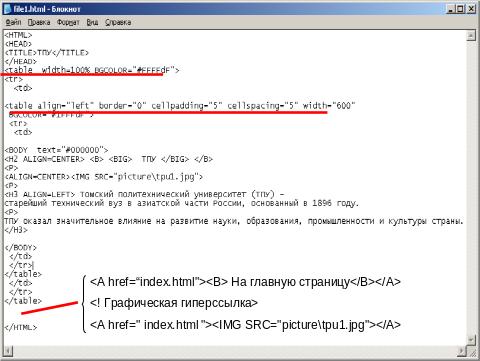The height and width of the screenshot is (361, 480).
Task: Close the file1.html Notepad window
Action: (x=471, y=9)
